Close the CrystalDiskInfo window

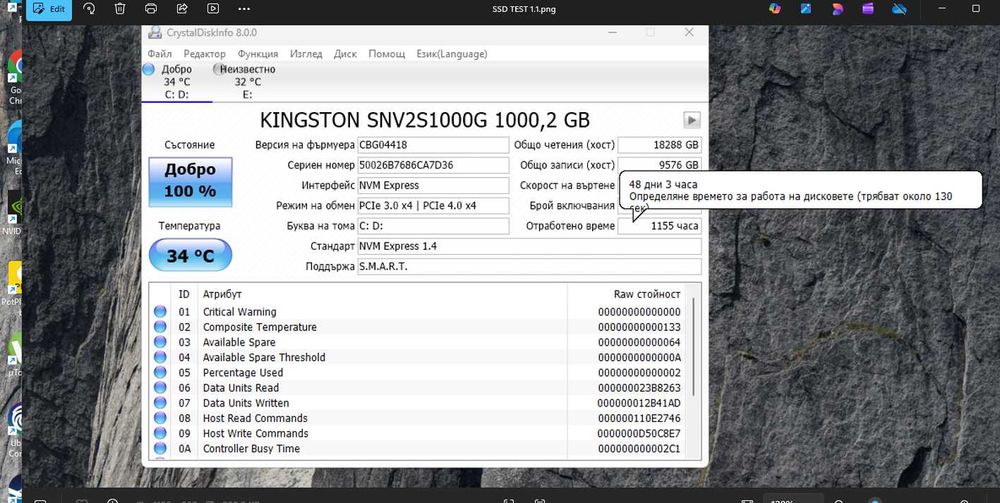click(688, 33)
